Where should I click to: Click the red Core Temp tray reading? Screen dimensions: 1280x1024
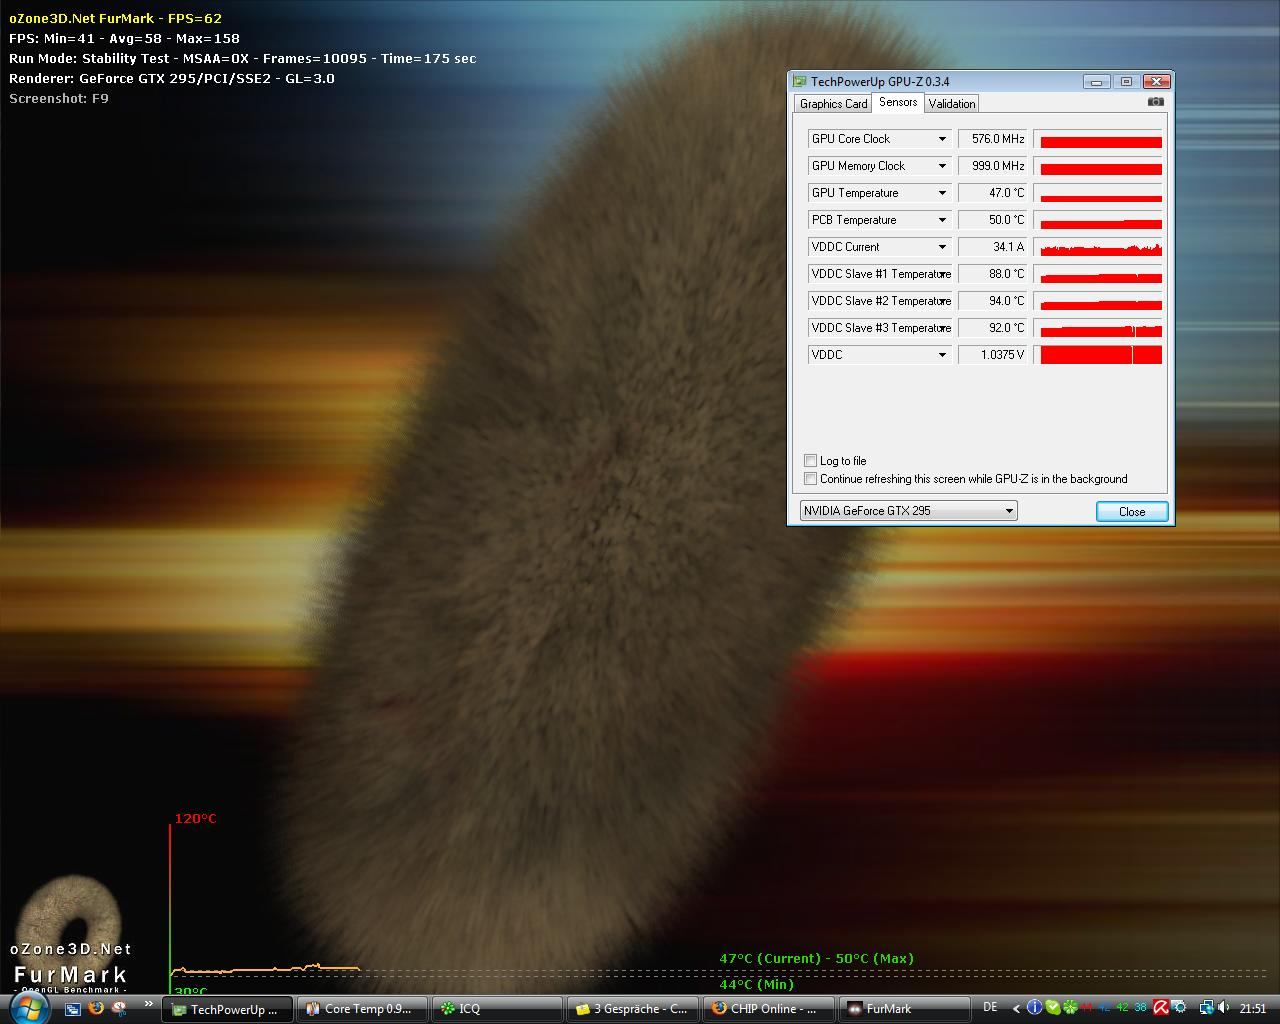(1087, 1008)
